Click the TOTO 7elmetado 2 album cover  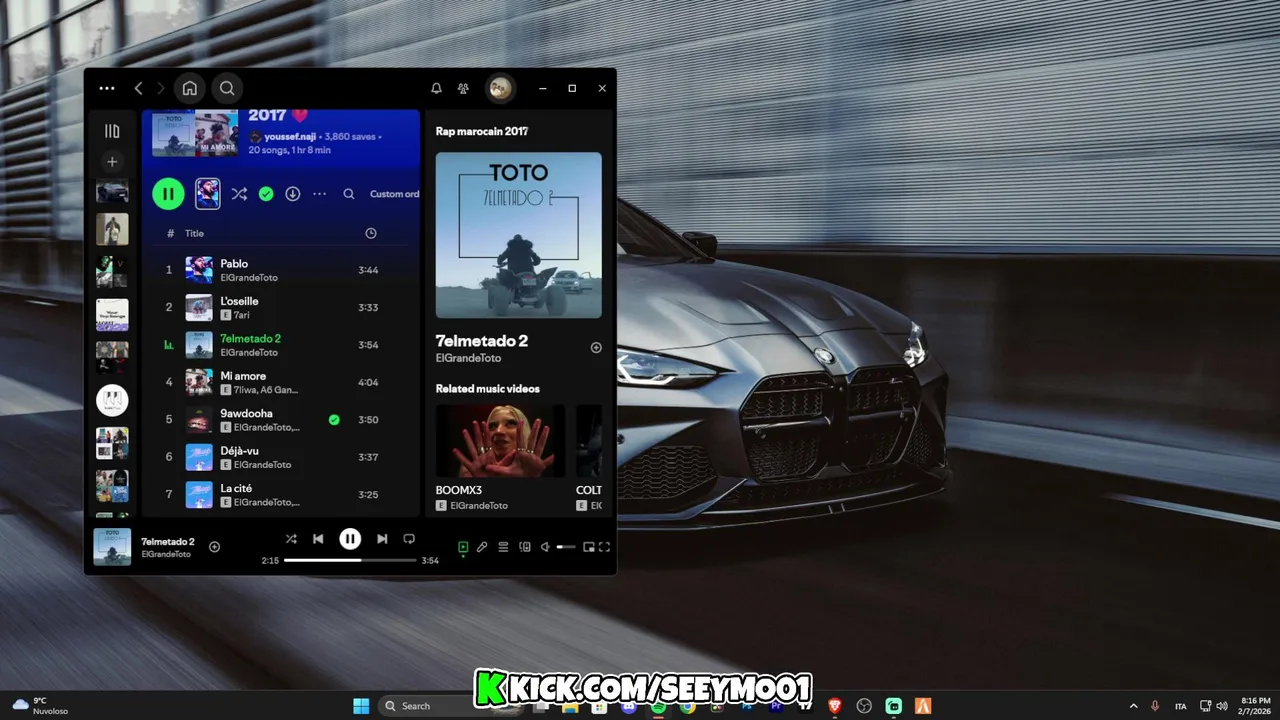pyautogui.click(x=519, y=235)
